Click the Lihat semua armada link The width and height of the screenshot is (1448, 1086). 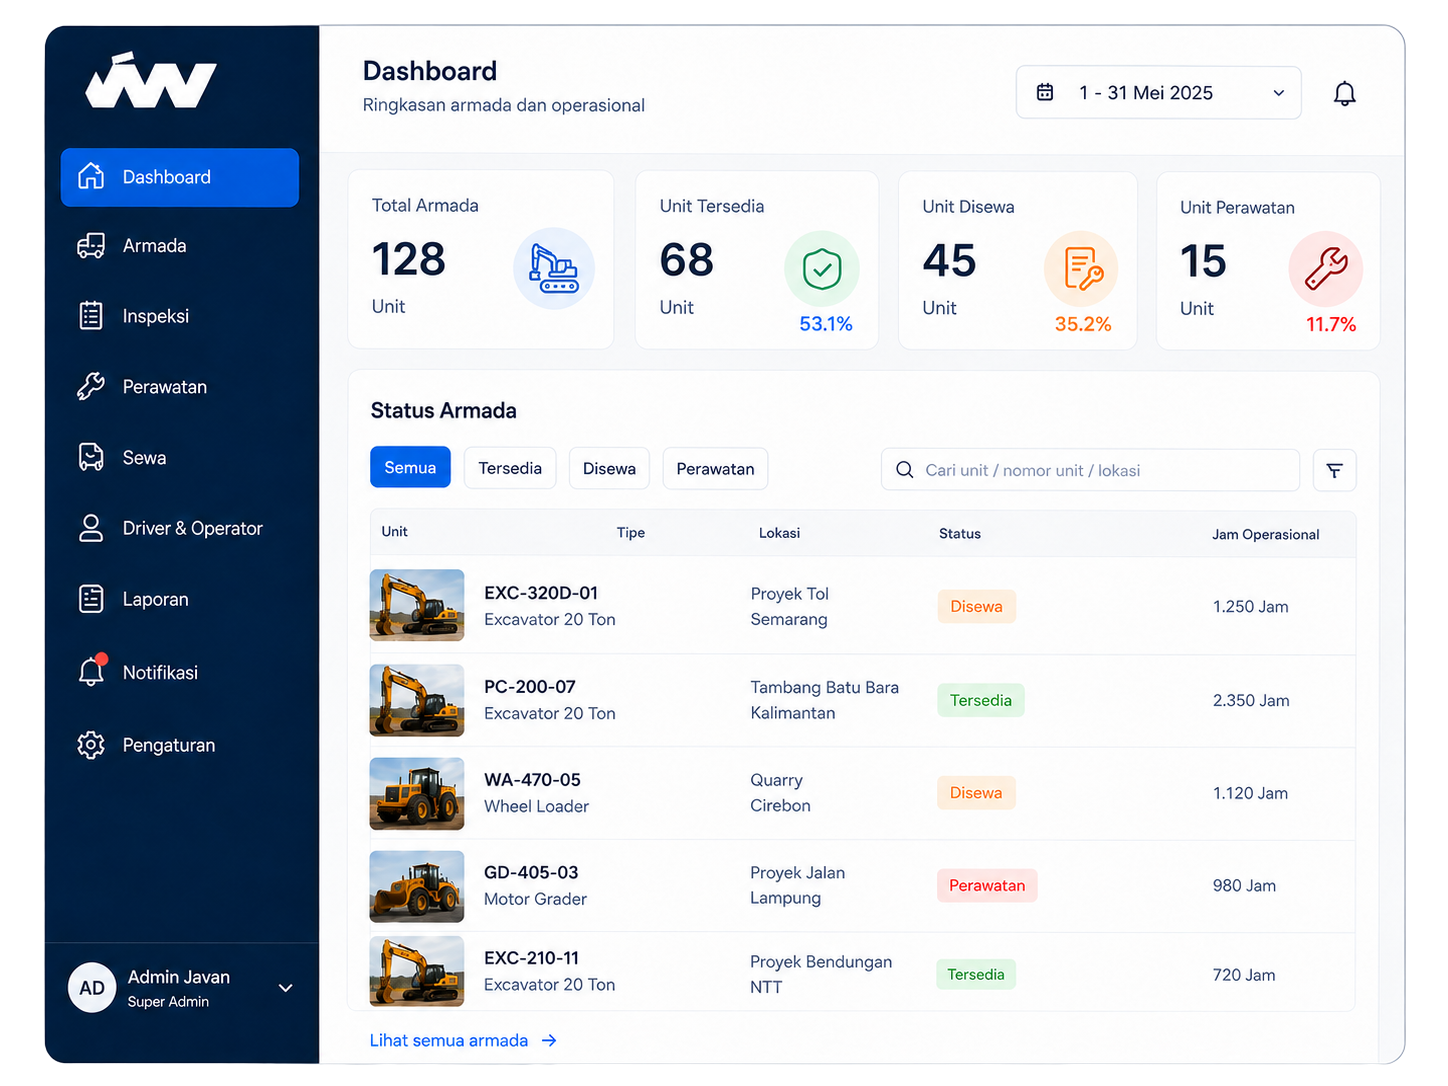(x=449, y=1041)
